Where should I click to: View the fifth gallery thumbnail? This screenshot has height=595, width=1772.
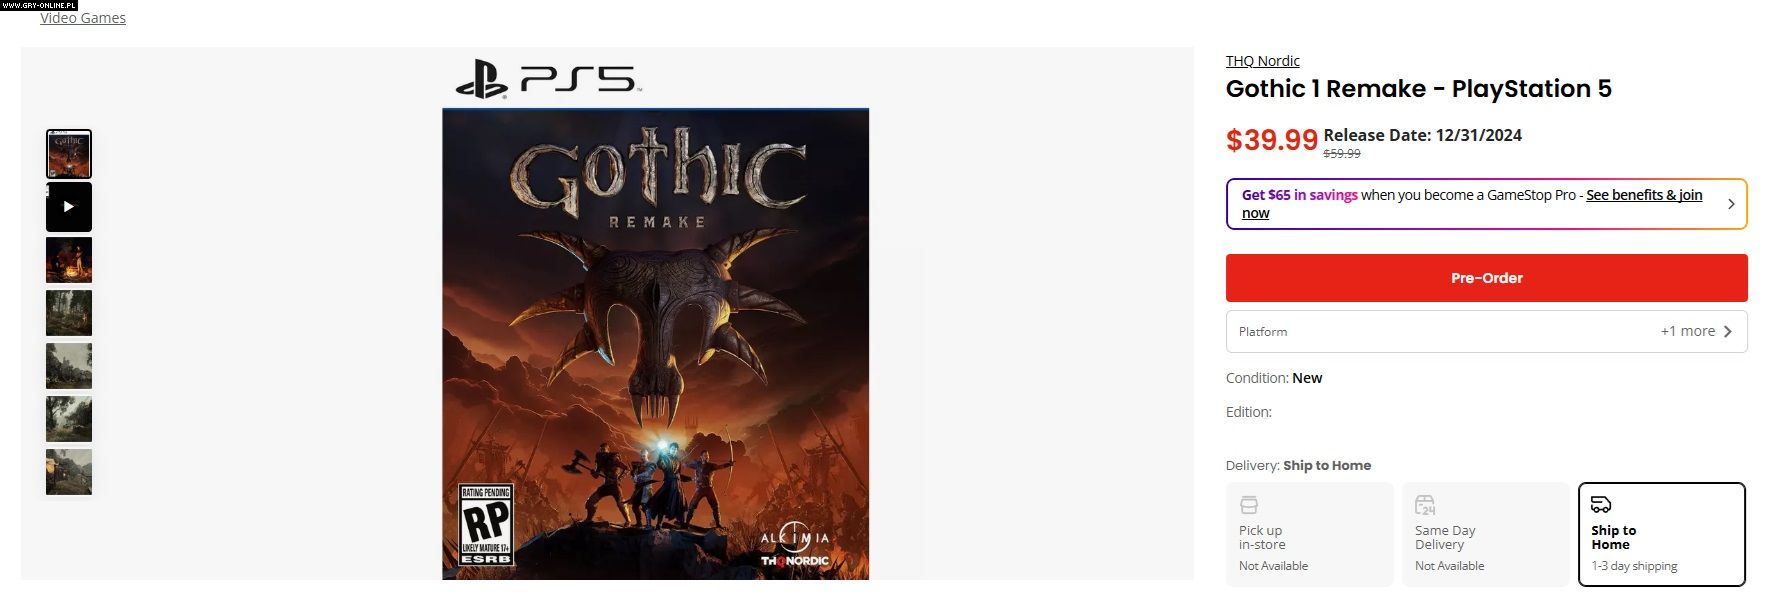click(x=69, y=366)
